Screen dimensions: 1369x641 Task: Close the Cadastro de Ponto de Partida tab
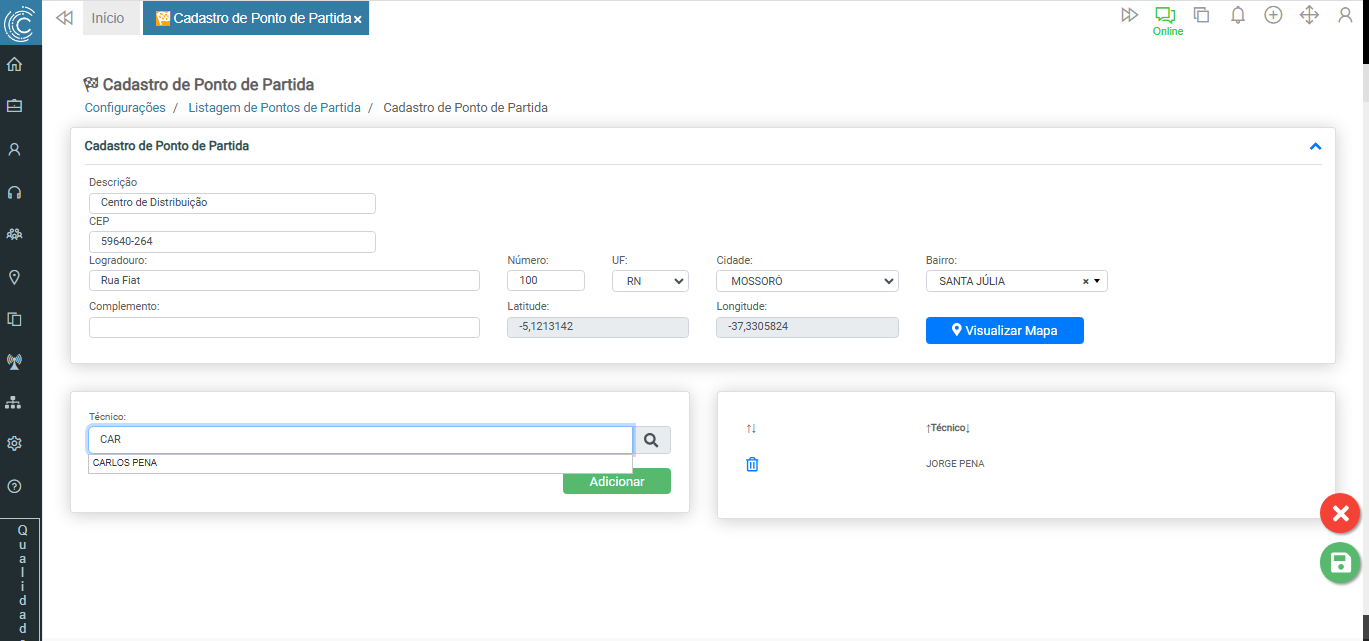coord(357,19)
